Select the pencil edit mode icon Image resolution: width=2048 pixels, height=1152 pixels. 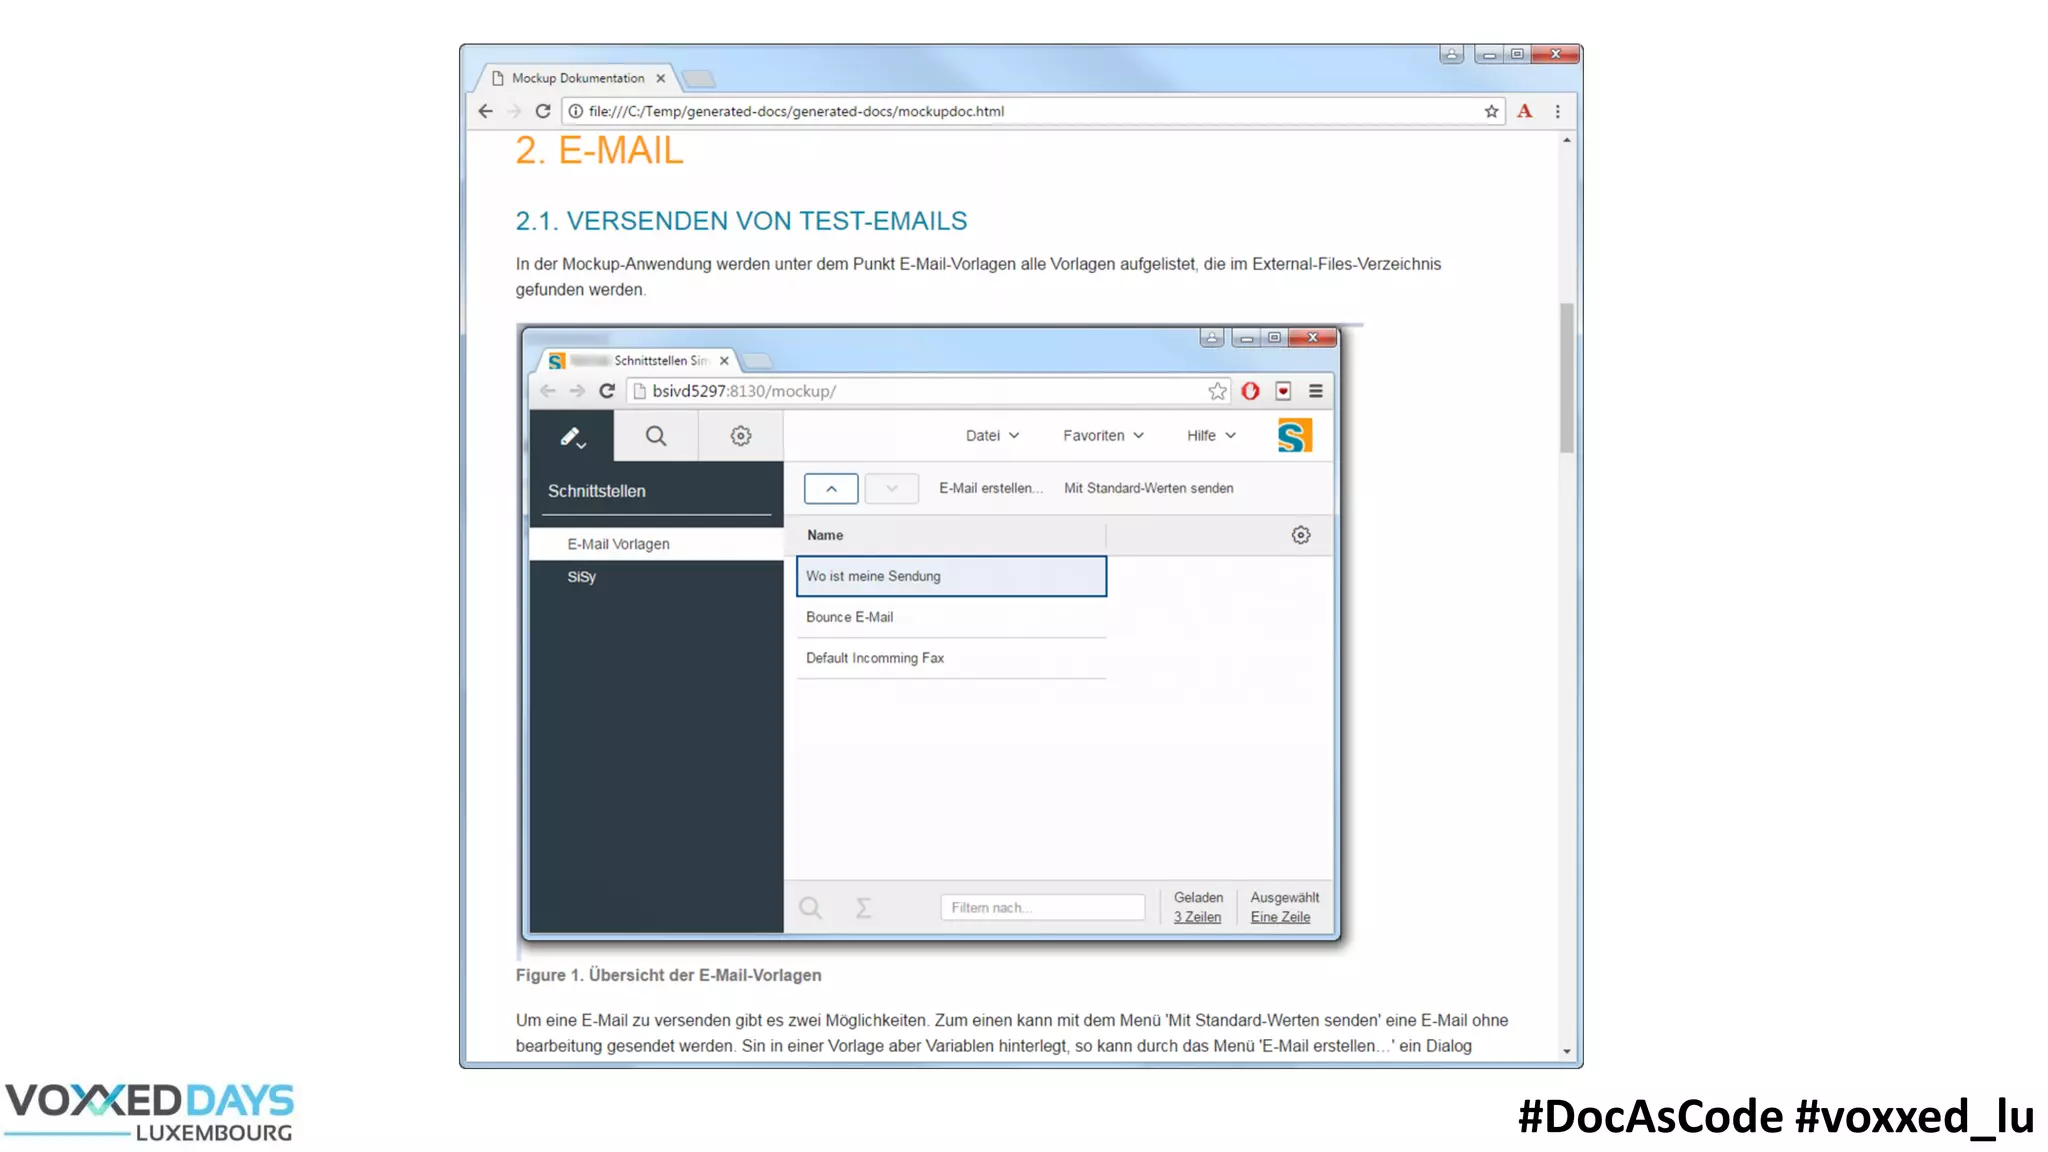572,436
